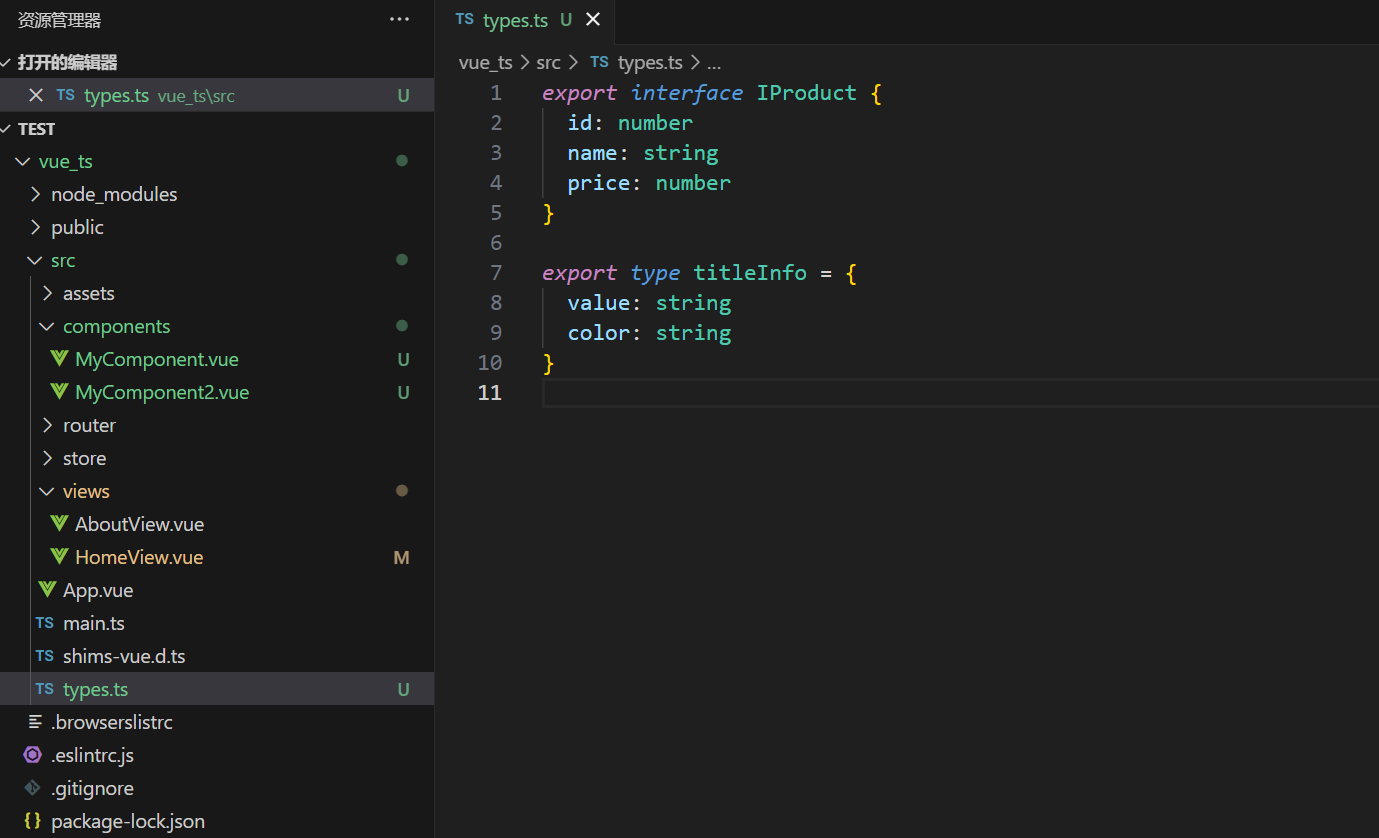Viewport: 1379px width, 838px height.
Task: Click the git icon beside .gitignore
Action: click(x=33, y=788)
